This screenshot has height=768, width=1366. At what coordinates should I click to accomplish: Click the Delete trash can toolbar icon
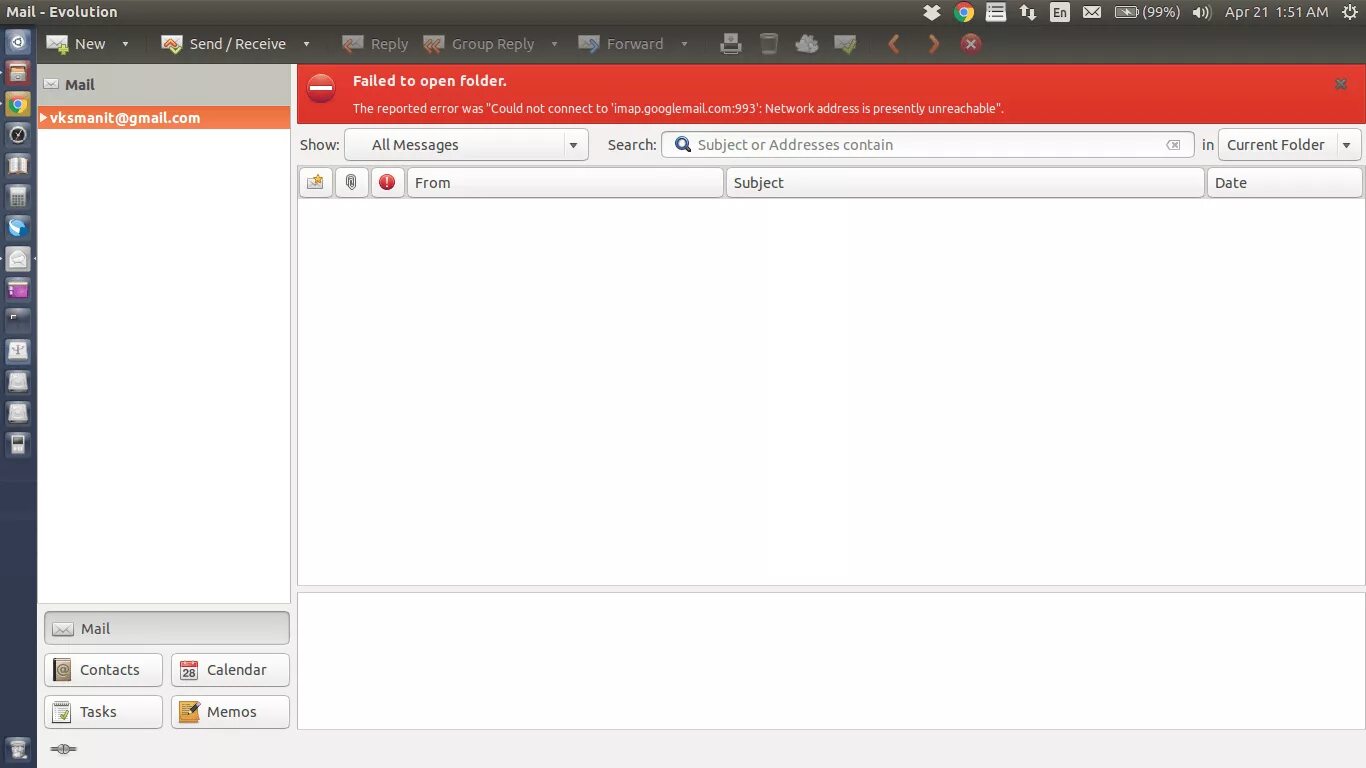point(768,44)
